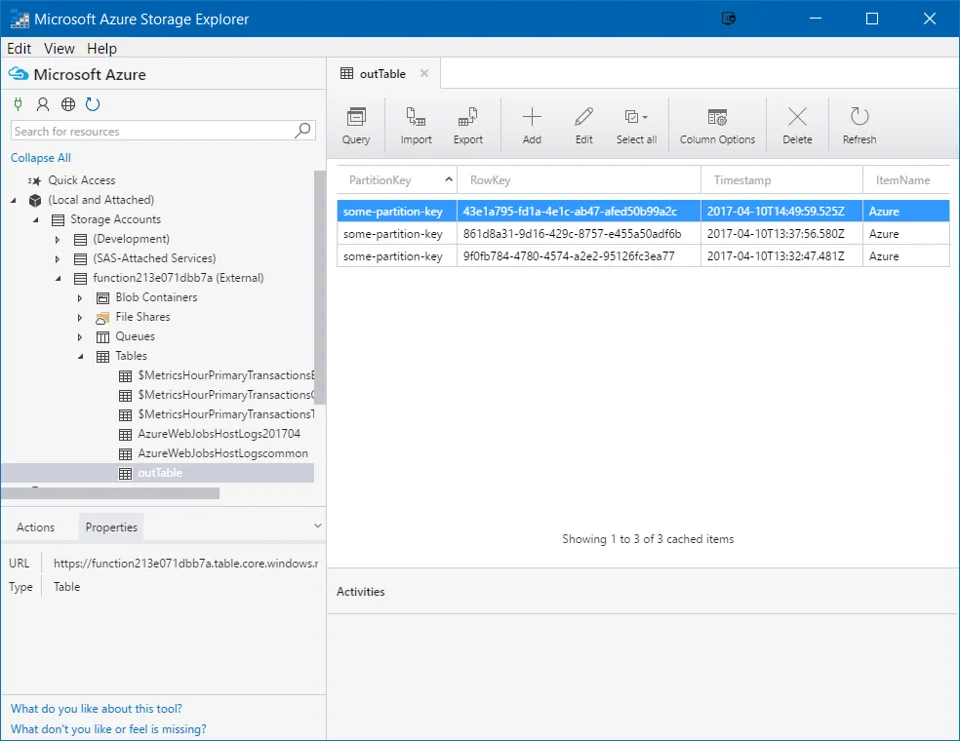Expand the Queues node

coord(80,337)
